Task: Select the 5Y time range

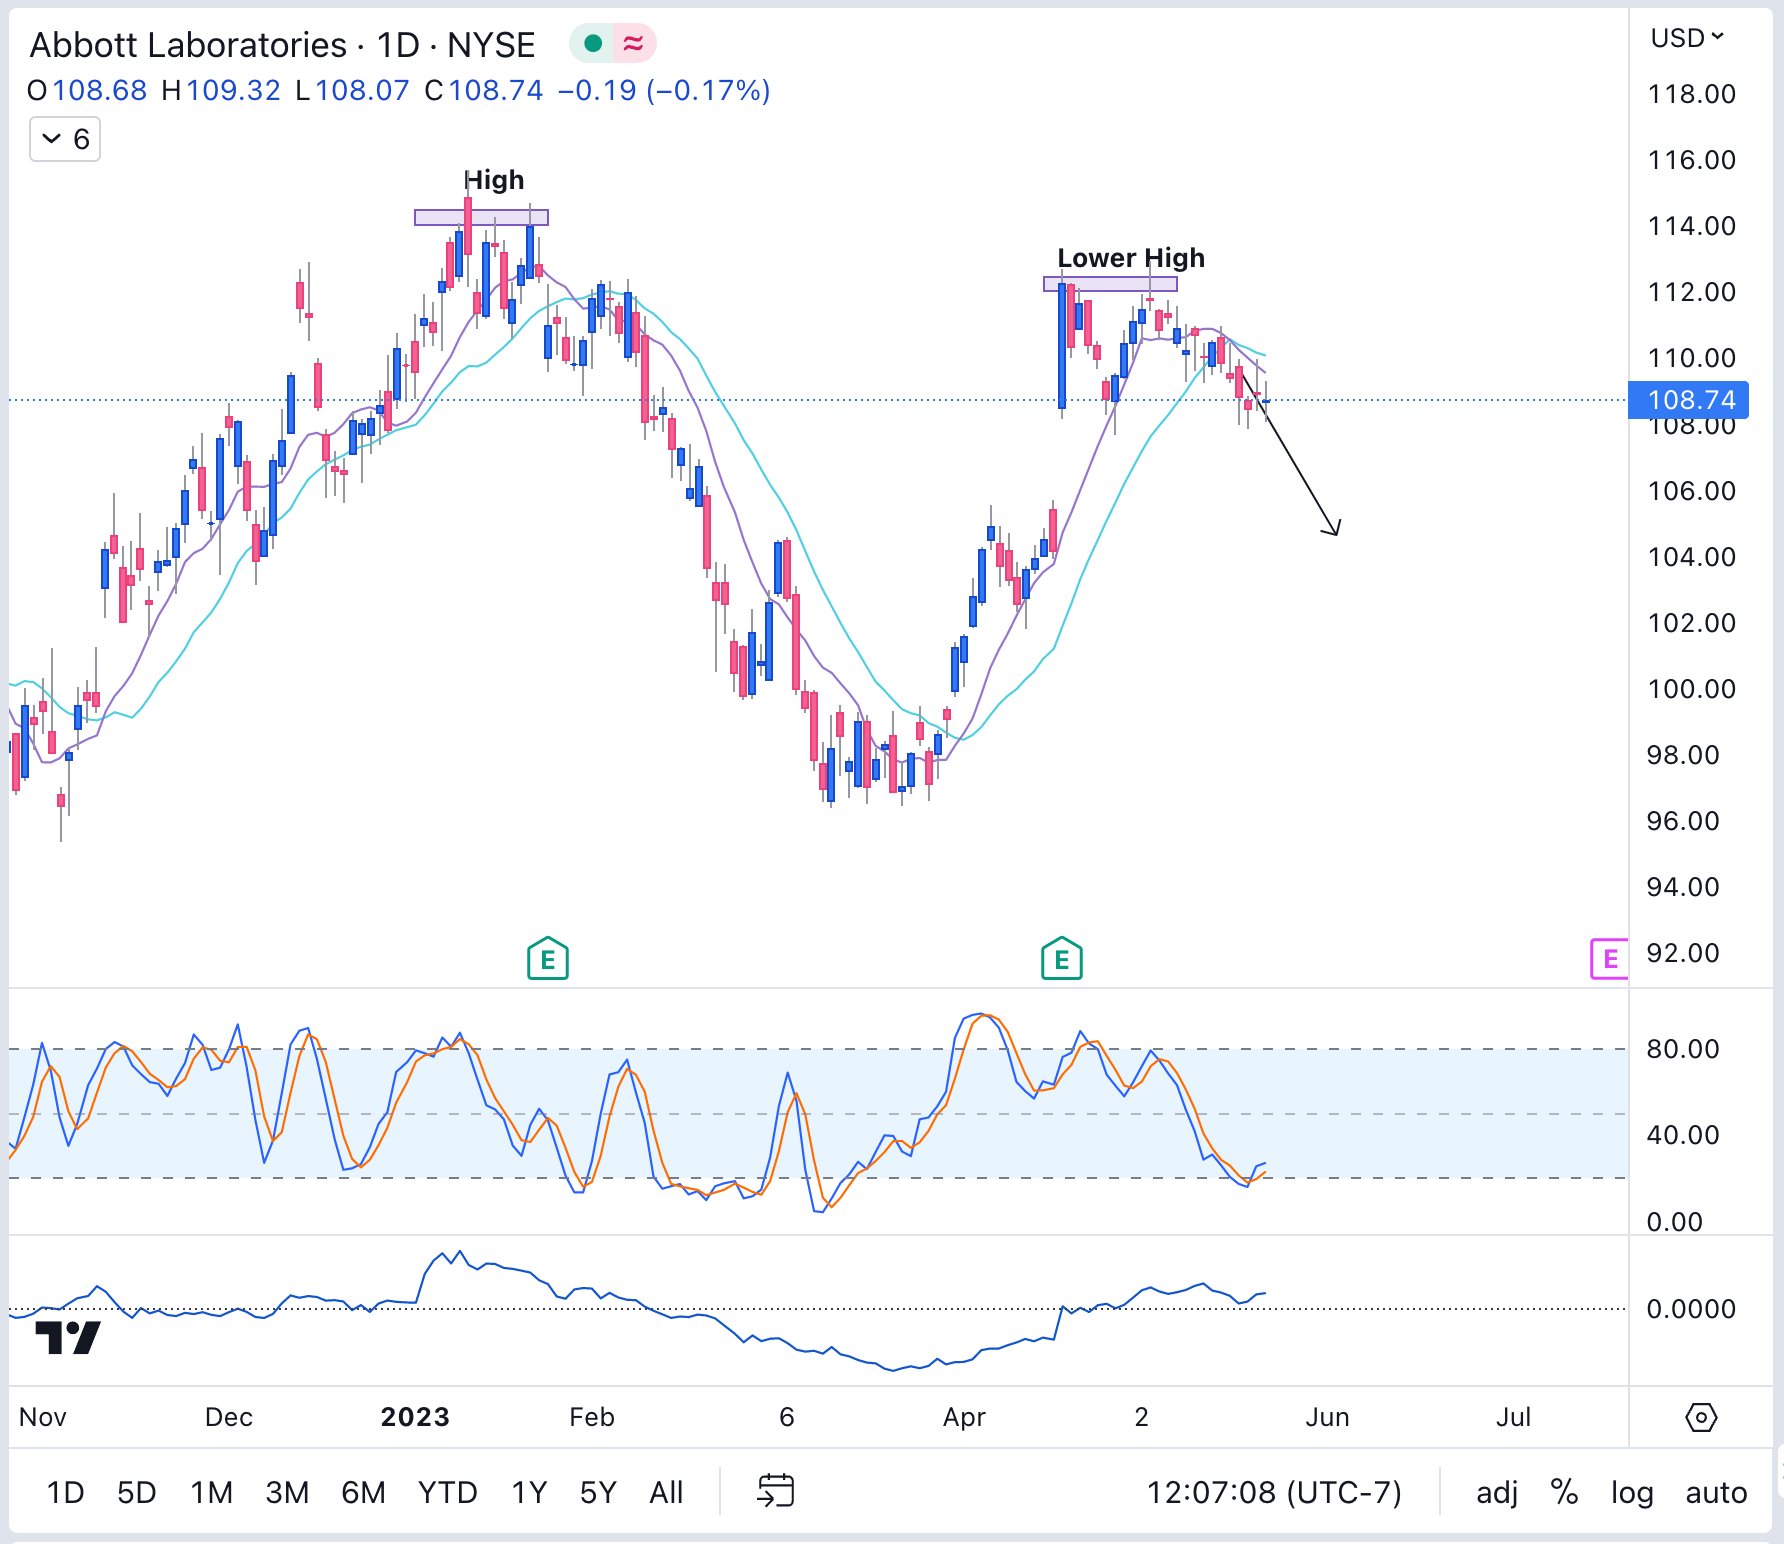Action: [x=598, y=1493]
